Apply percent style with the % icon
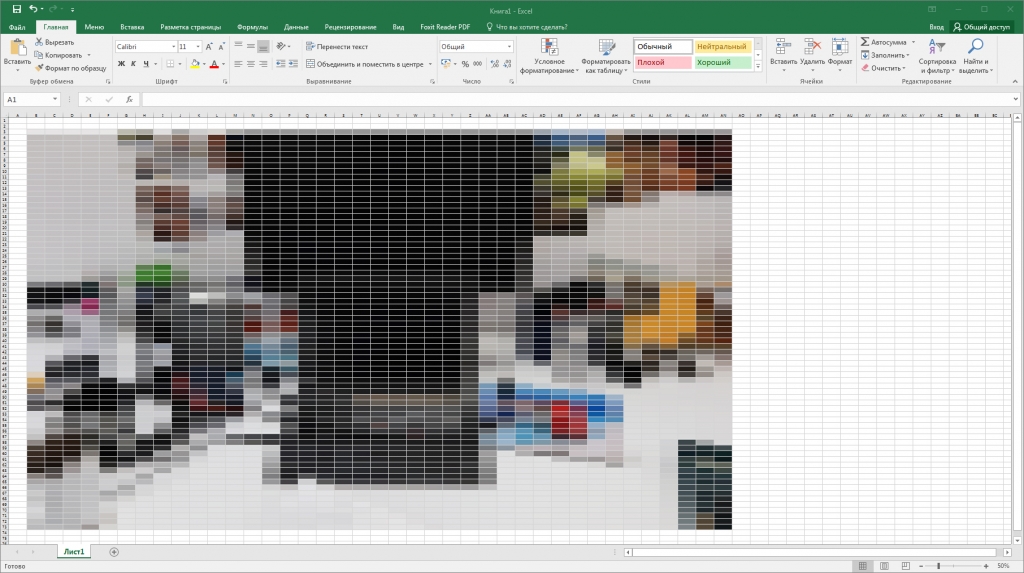 (x=465, y=64)
